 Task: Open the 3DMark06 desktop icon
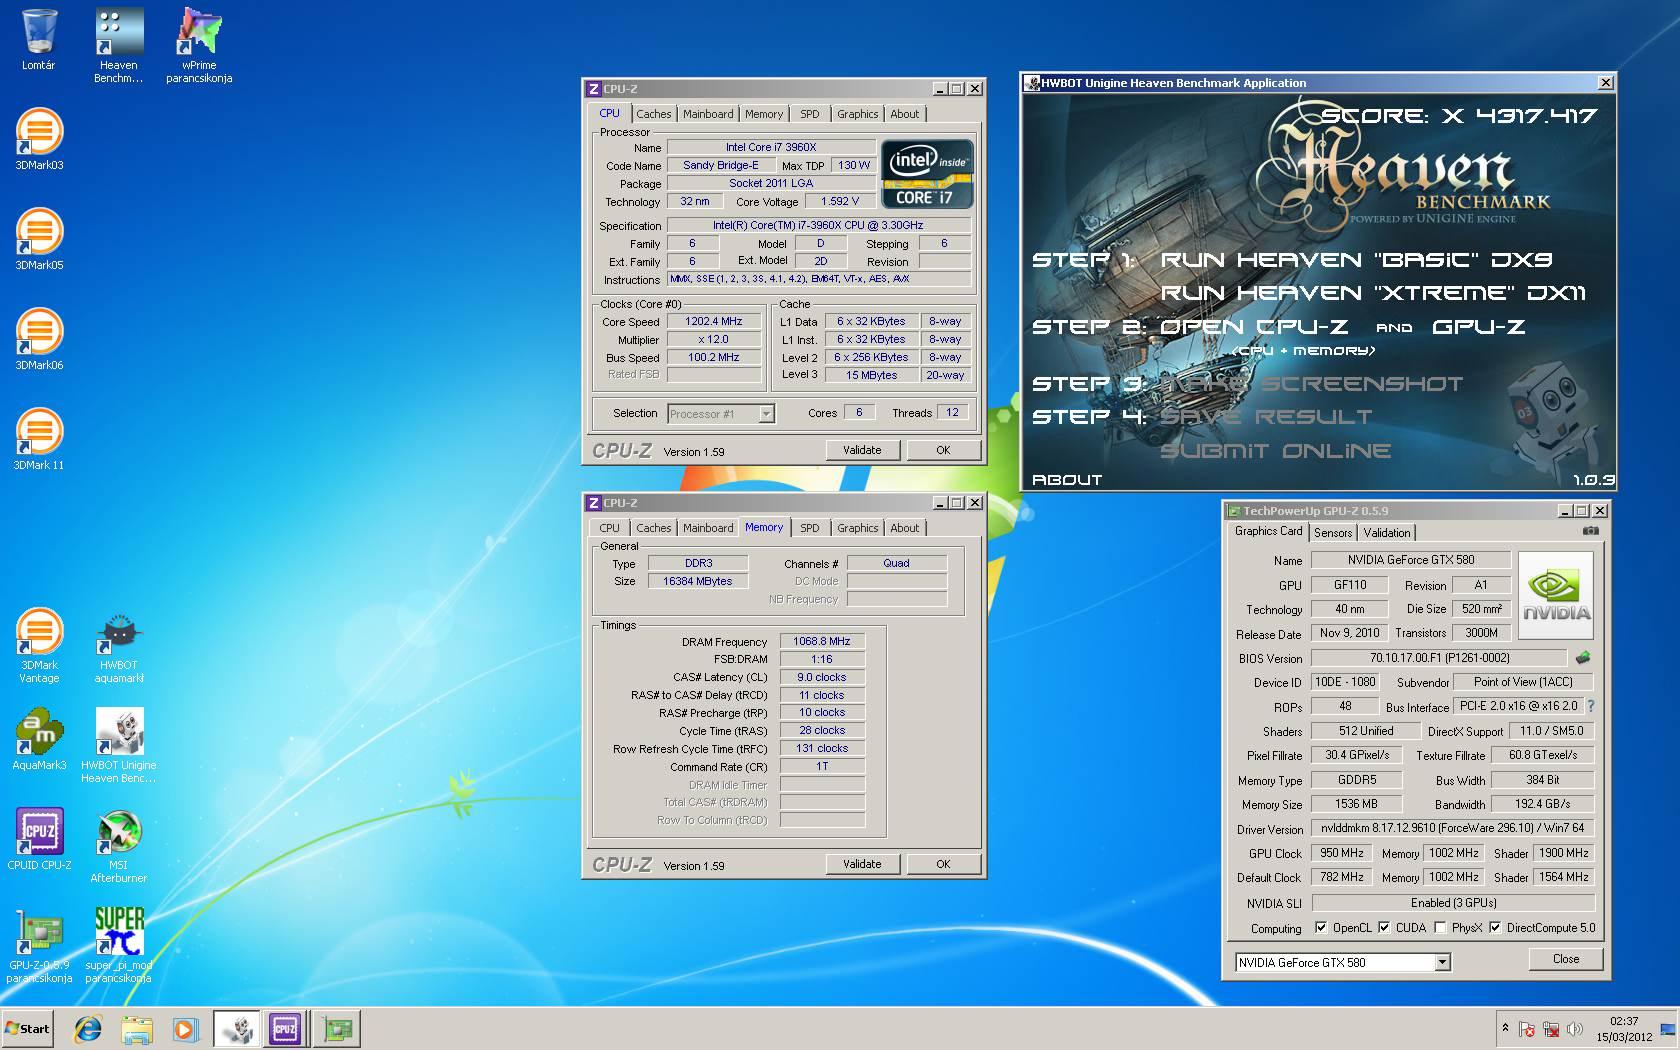coord(38,340)
